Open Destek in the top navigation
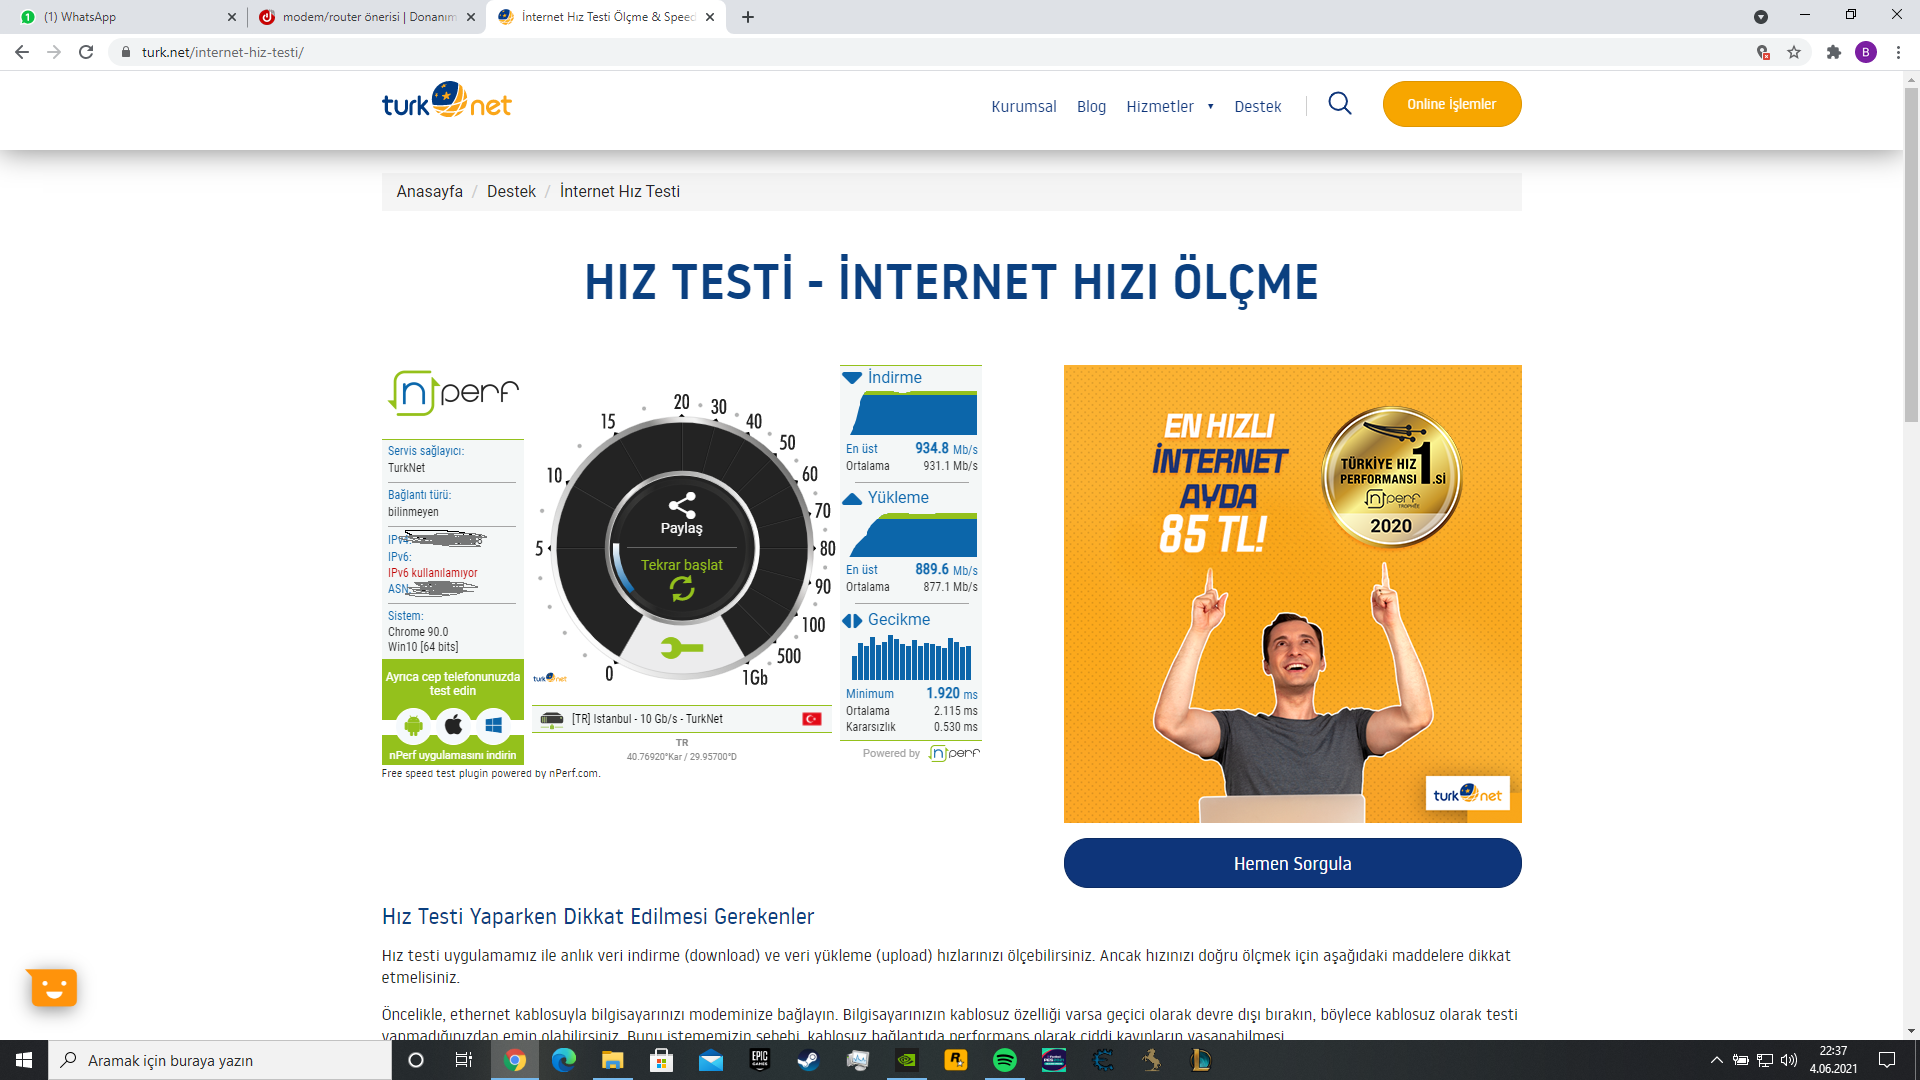Screen dimensions: 1920x1080 [x=1257, y=106]
